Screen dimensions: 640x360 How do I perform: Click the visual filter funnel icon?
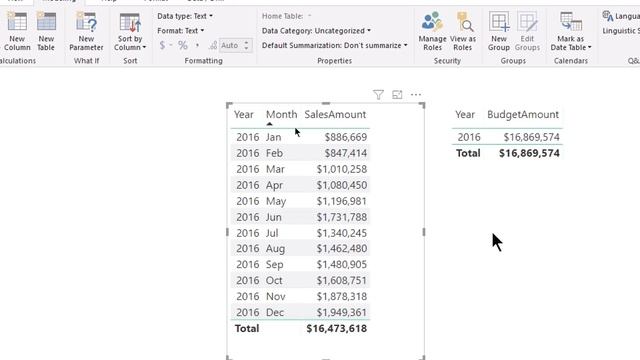click(x=378, y=95)
